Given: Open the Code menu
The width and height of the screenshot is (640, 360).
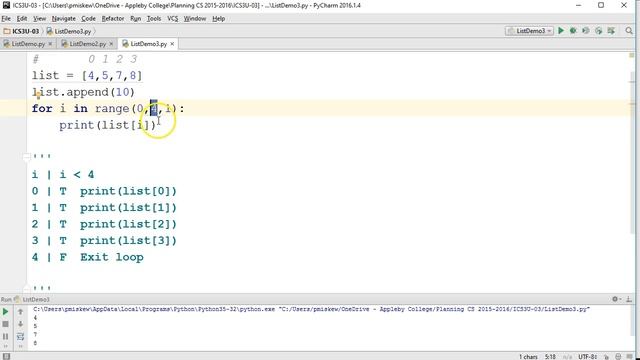Looking at the screenshot, I should [x=88, y=18].
